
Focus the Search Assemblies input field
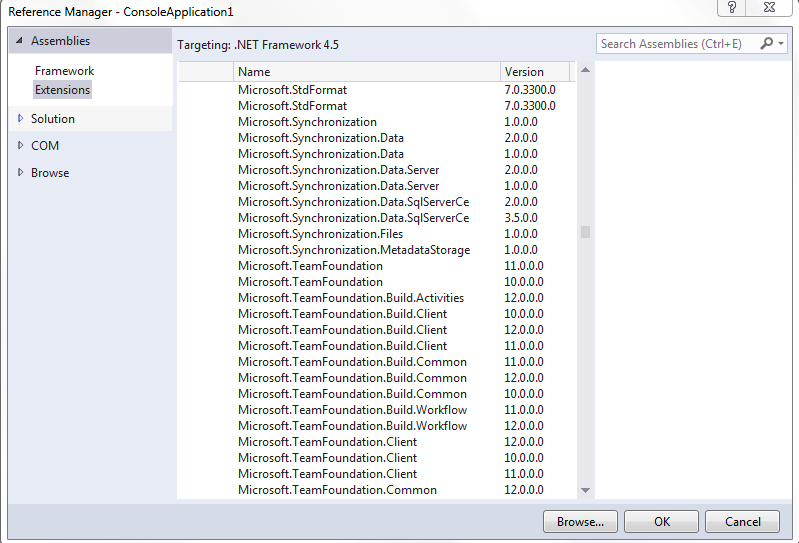pyautogui.click(x=679, y=44)
